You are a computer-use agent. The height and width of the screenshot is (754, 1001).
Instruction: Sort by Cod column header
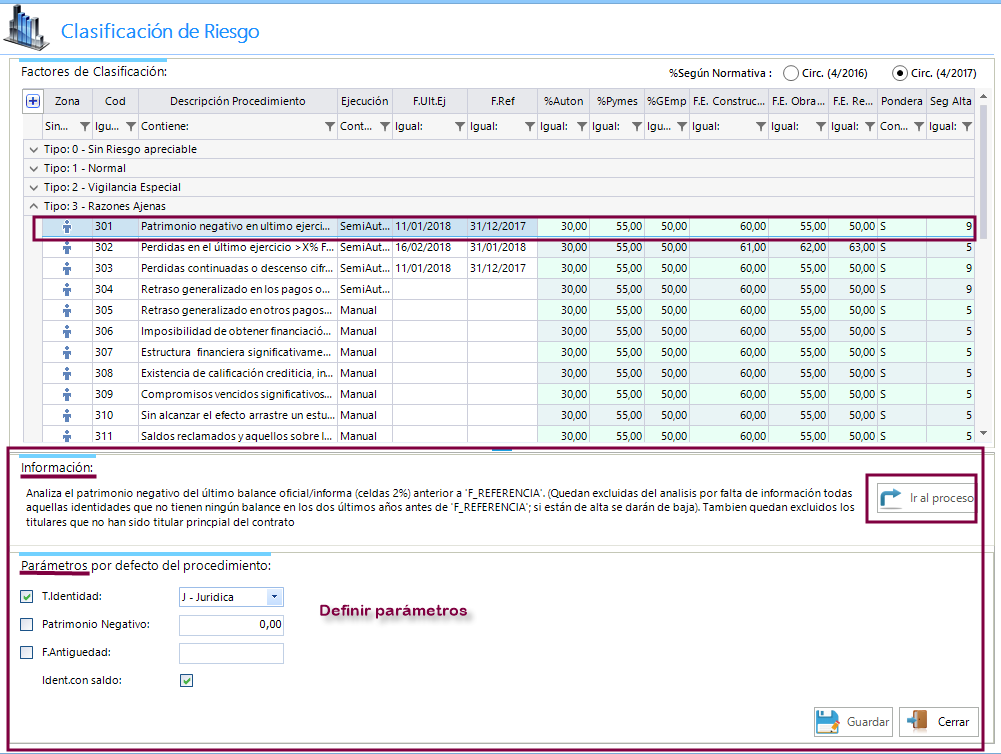click(116, 101)
